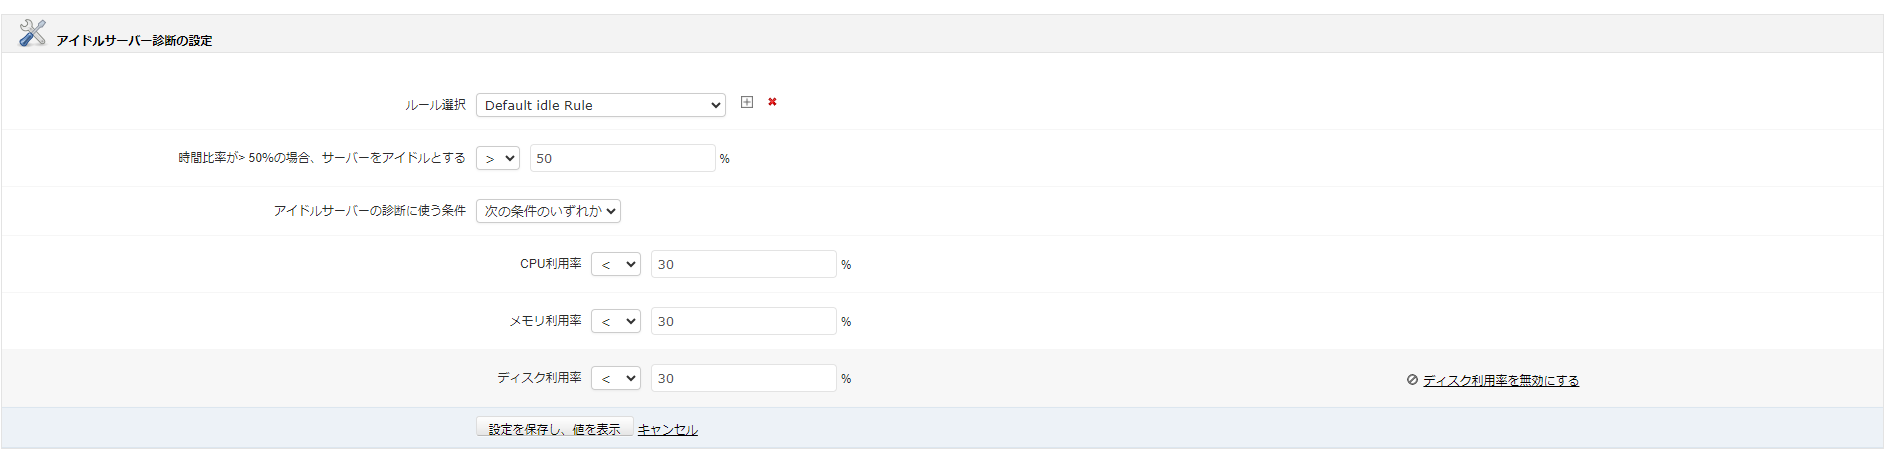Click the アイドルサーバー診断の設定 heading text
1887x454 pixels.
pyautogui.click(x=134, y=41)
